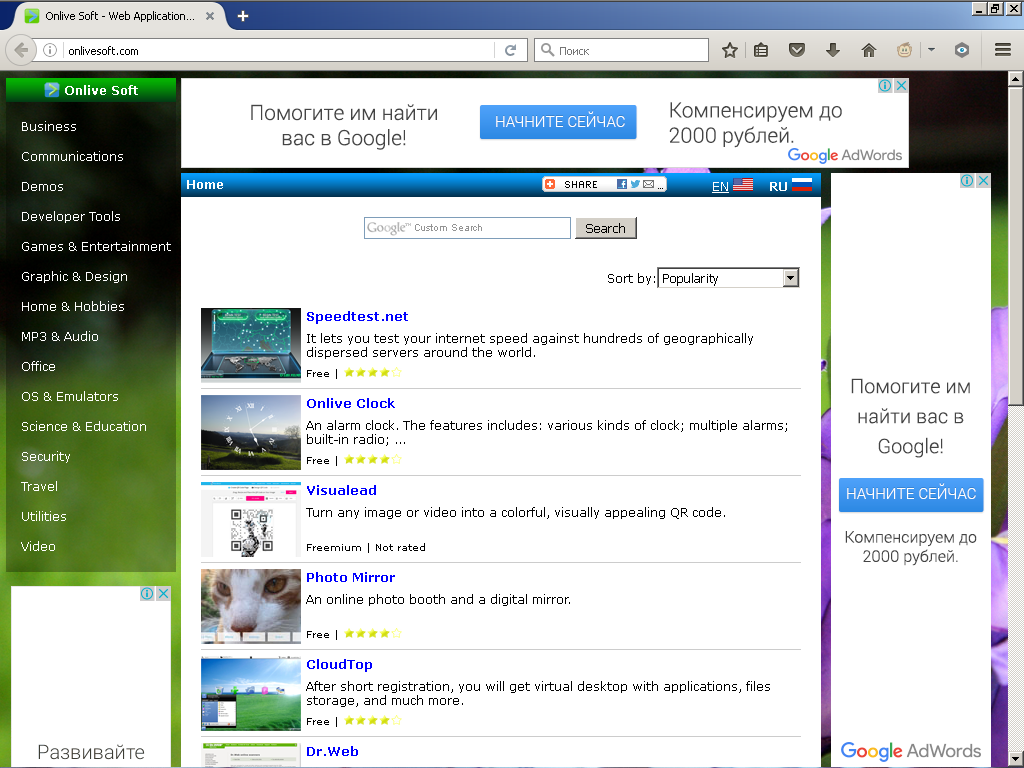Browse the MP3 & Audio category
Image resolution: width=1024 pixels, height=768 pixels.
click(x=60, y=337)
